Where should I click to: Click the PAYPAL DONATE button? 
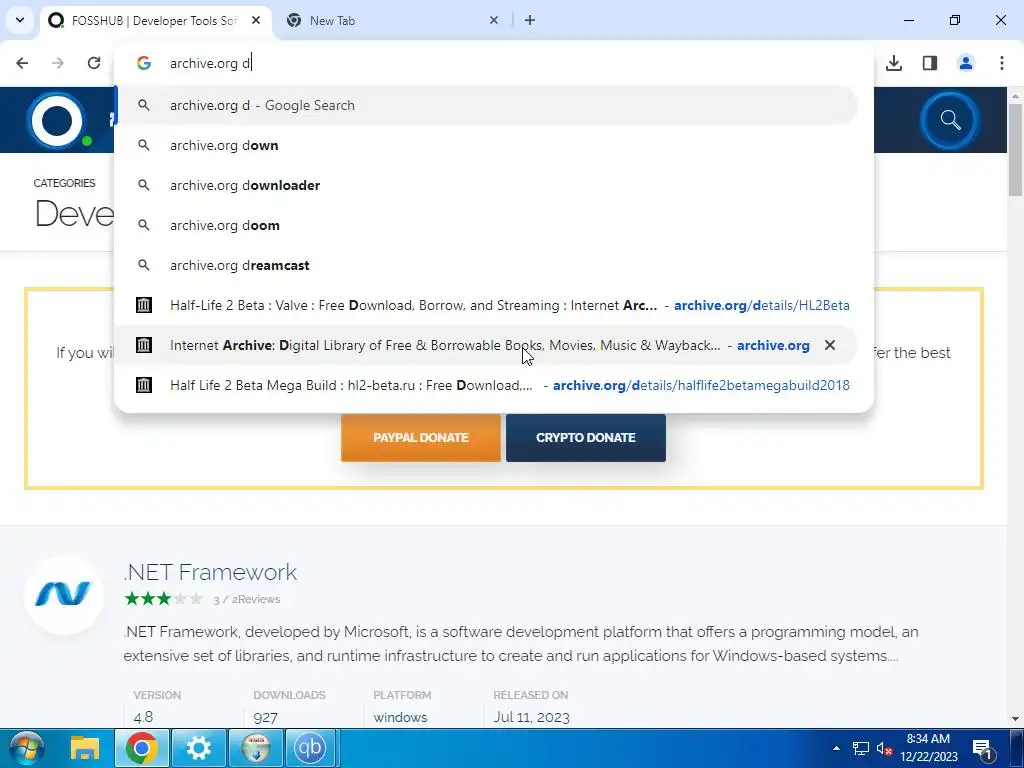coord(421,438)
